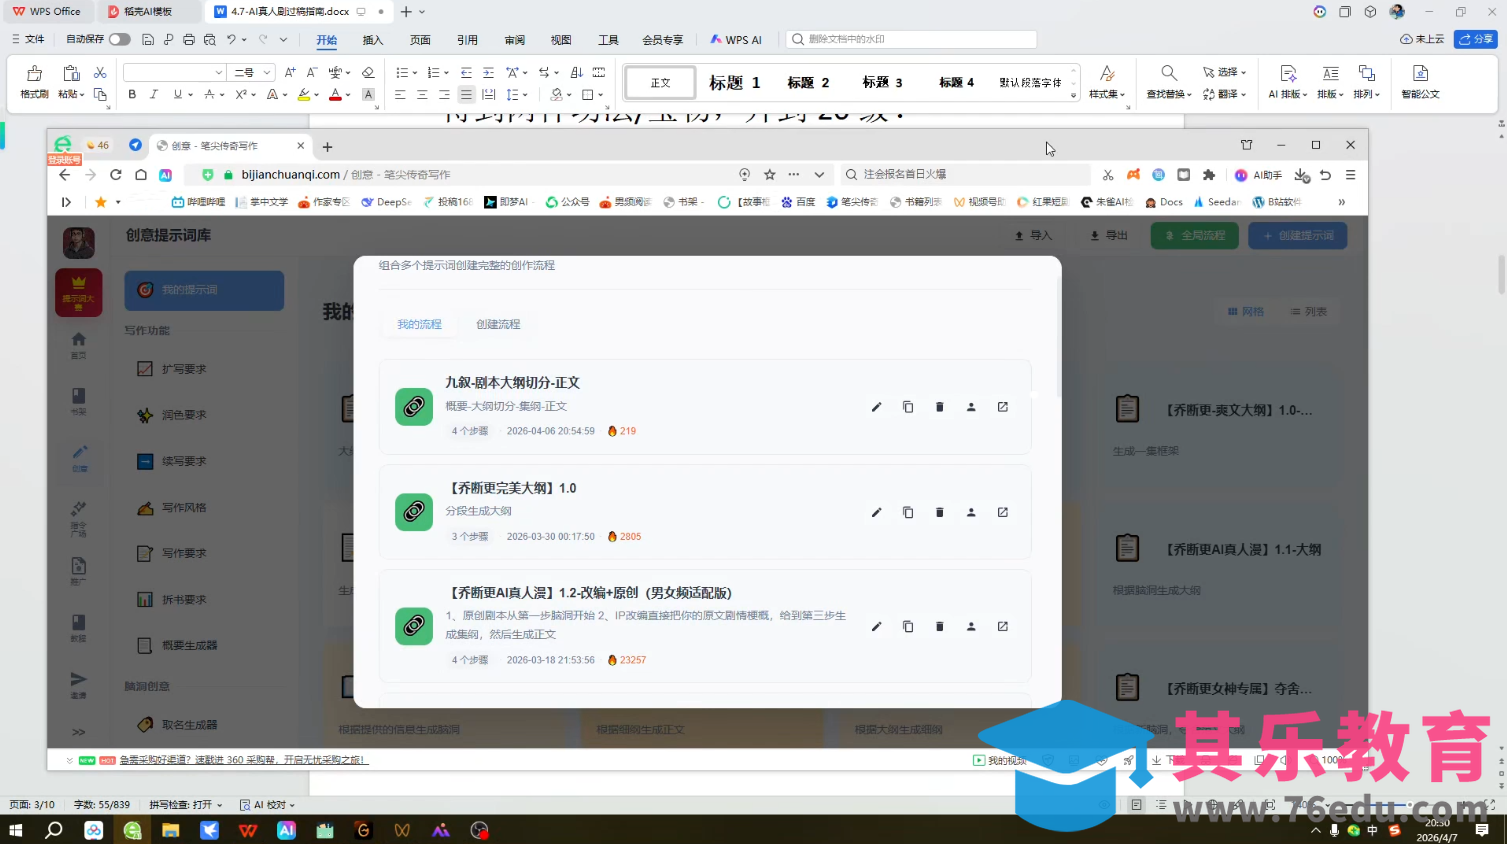The width and height of the screenshot is (1507, 844).
Task: Switch to the 插入 ribbon tab
Action: click(x=371, y=39)
